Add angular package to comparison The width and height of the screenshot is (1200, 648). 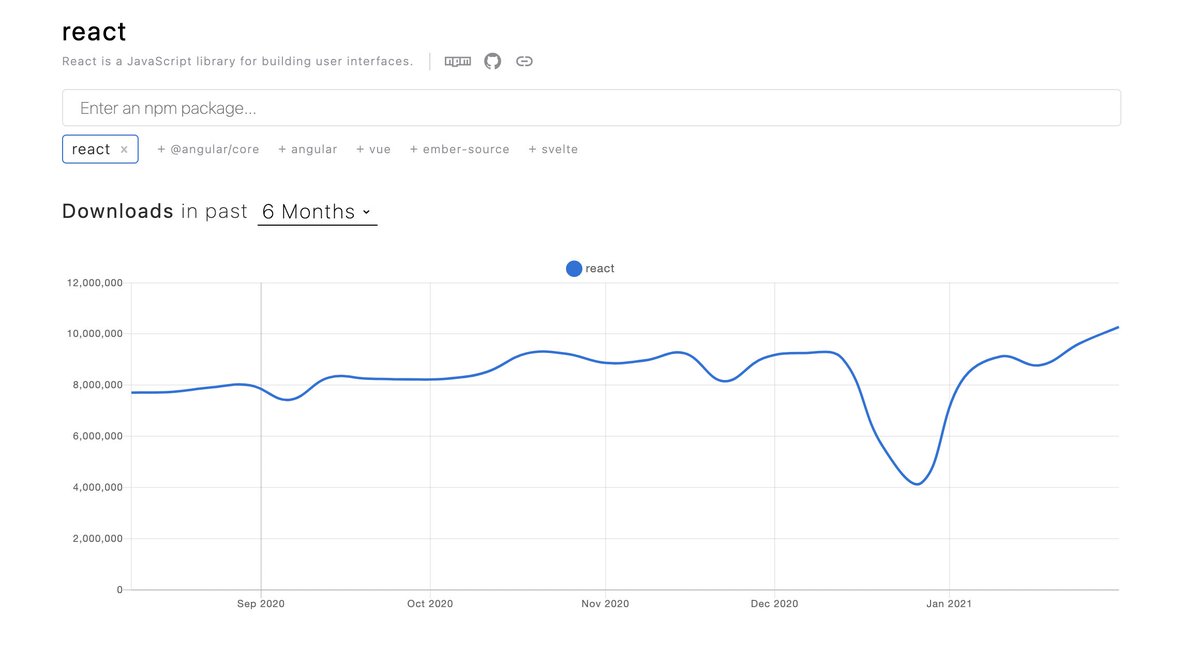[x=308, y=149]
